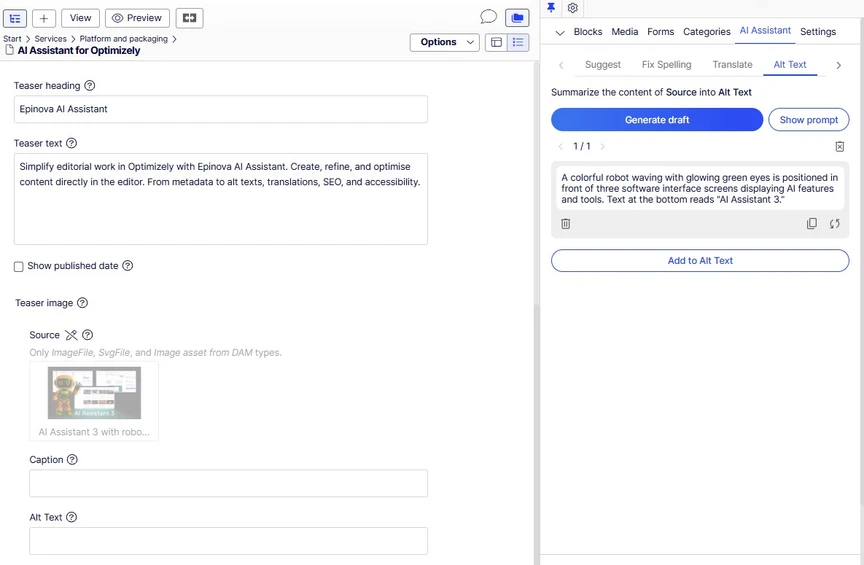Screen dimensions: 864x565
Task: Switch to the Settings tab
Action: 818,32
